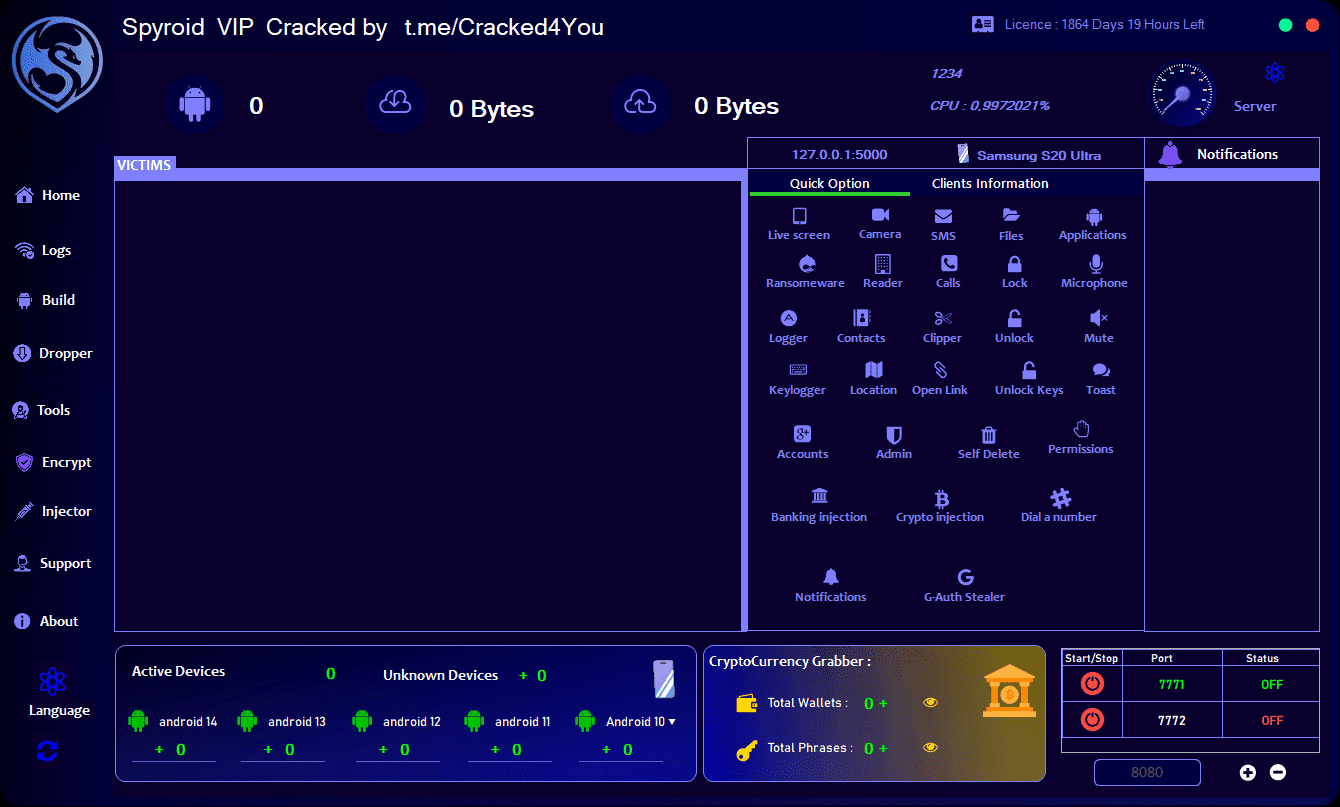1340x807 pixels.
Task: Open the Injector section
Action: tap(53, 511)
